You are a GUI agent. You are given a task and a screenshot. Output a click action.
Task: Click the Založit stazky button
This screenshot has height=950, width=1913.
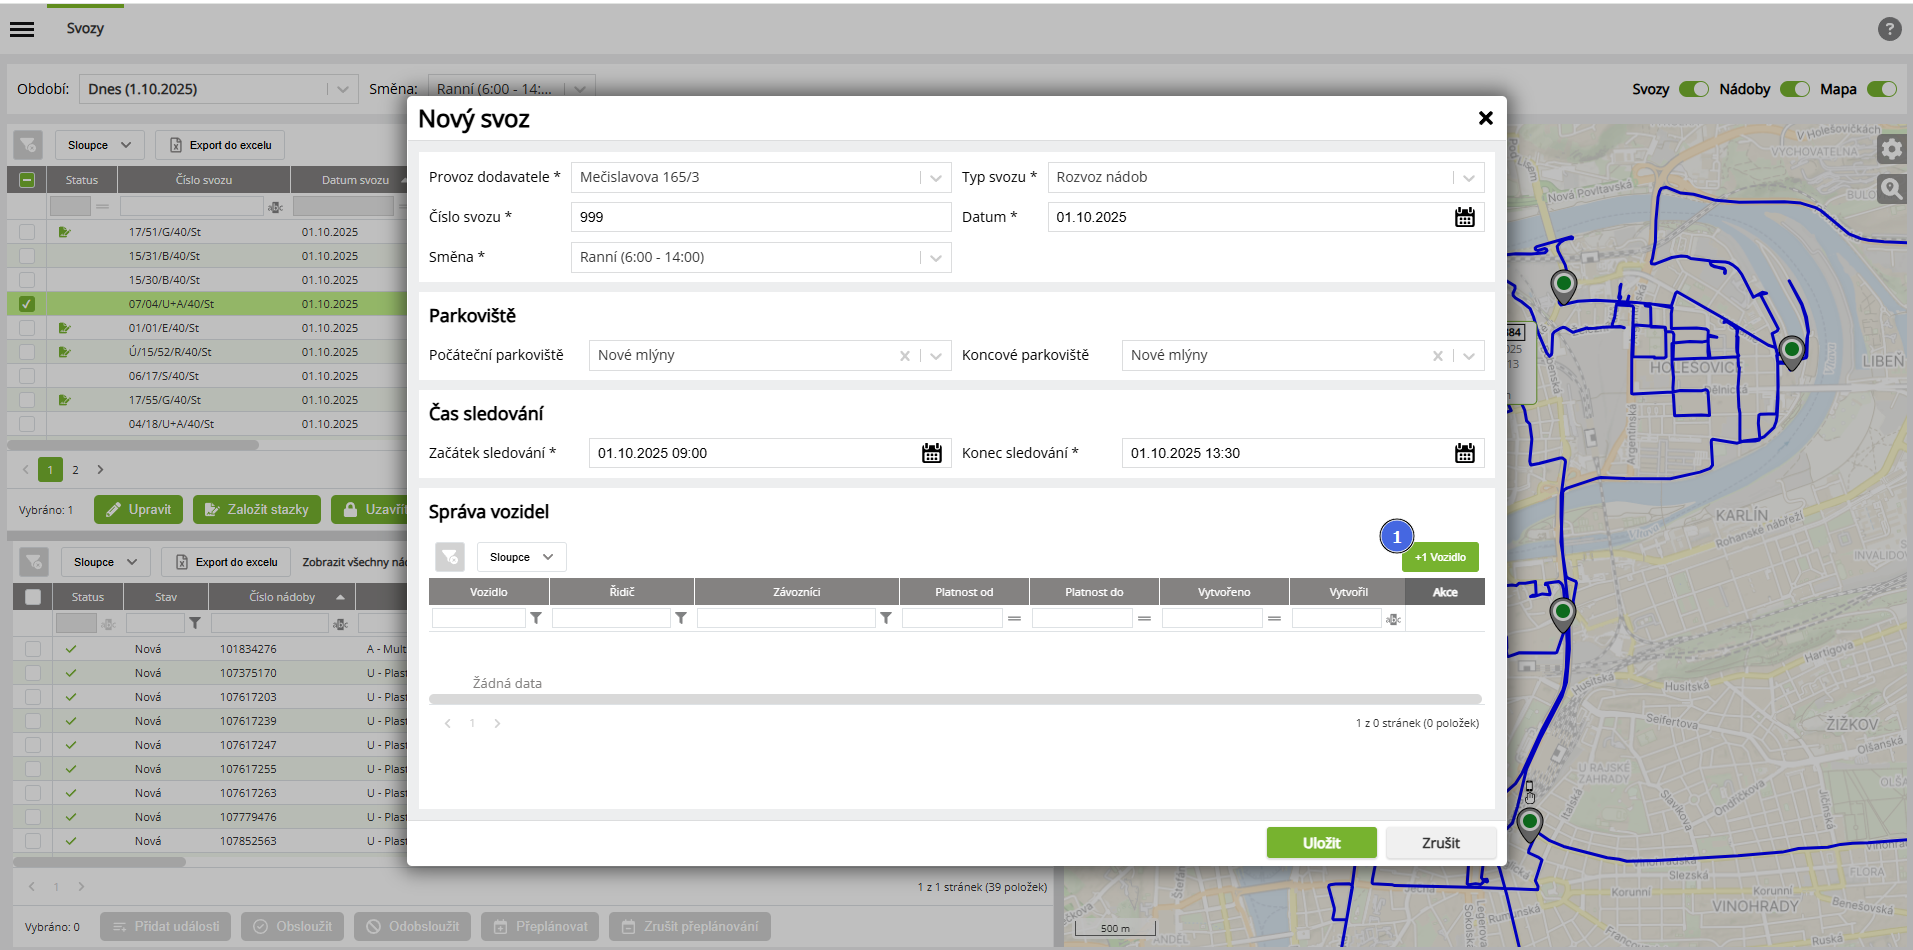[x=257, y=510]
